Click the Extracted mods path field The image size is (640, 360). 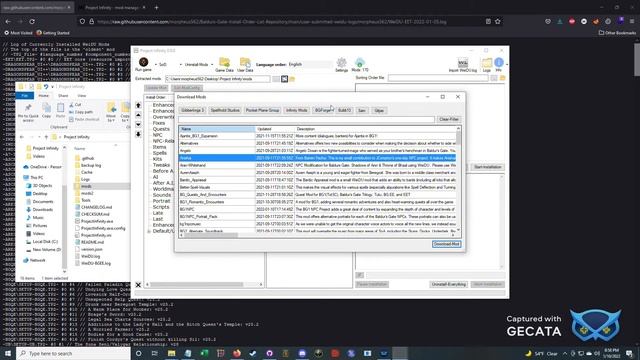tap(217, 79)
